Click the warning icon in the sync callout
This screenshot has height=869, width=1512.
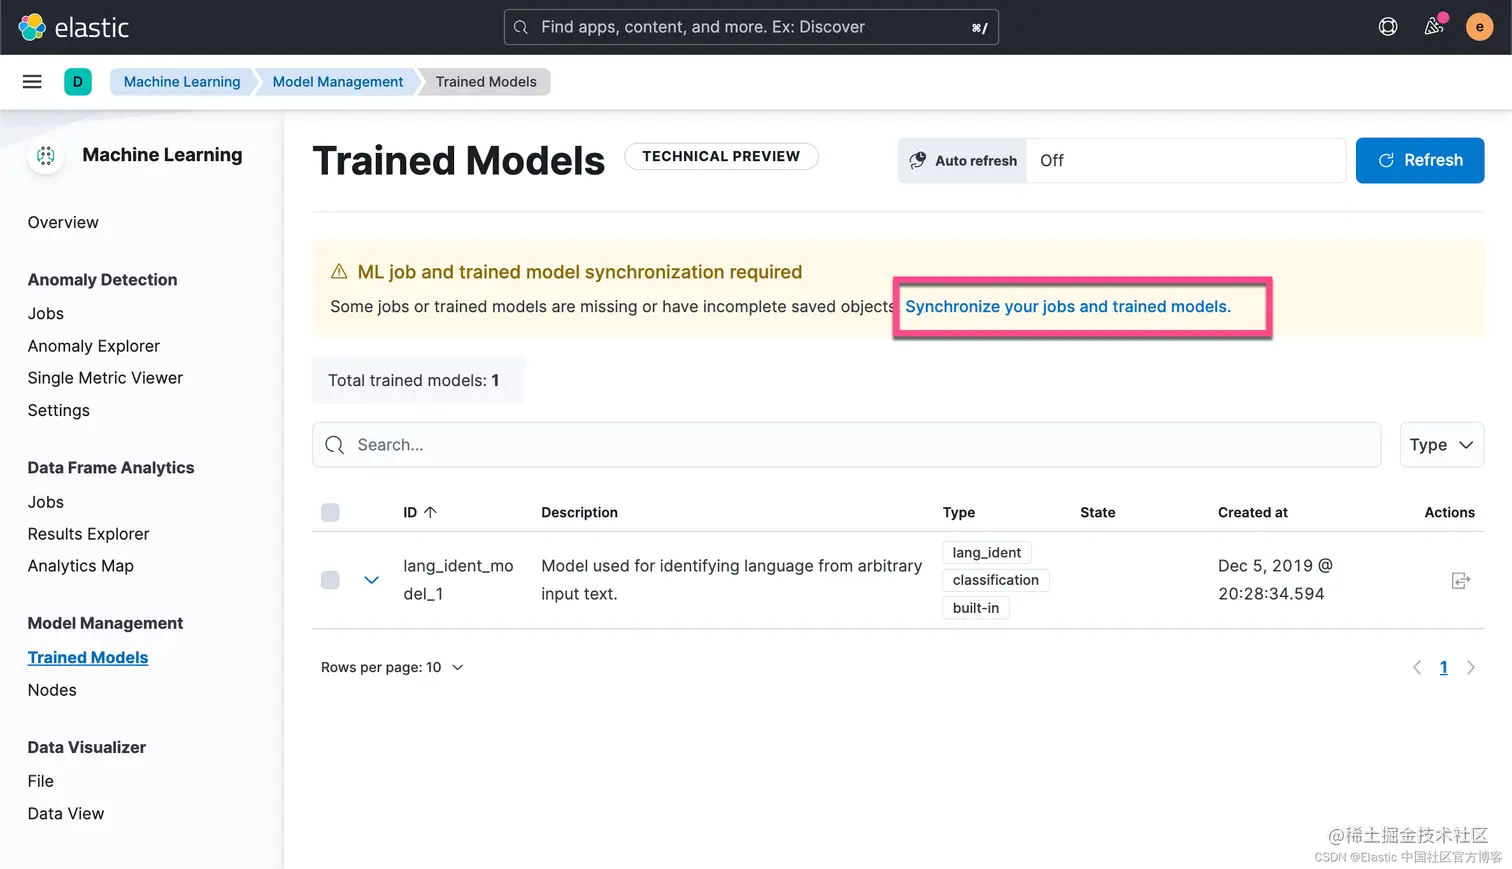click(339, 272)
